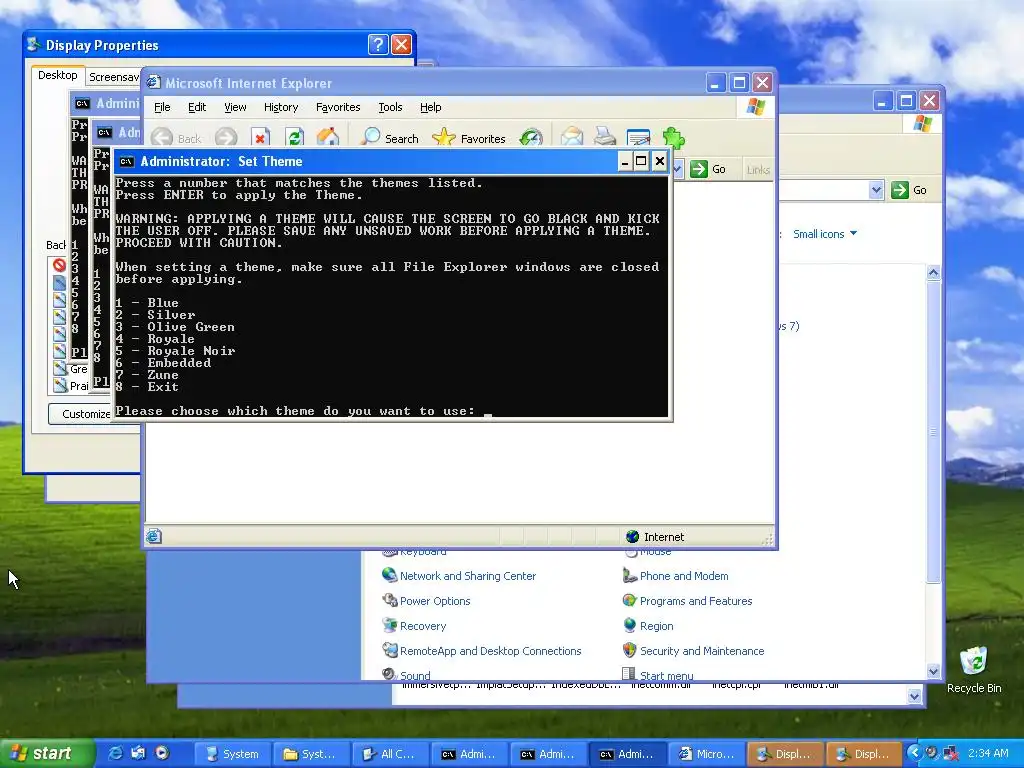Open Network and Sharing Center link

point(468,576)
